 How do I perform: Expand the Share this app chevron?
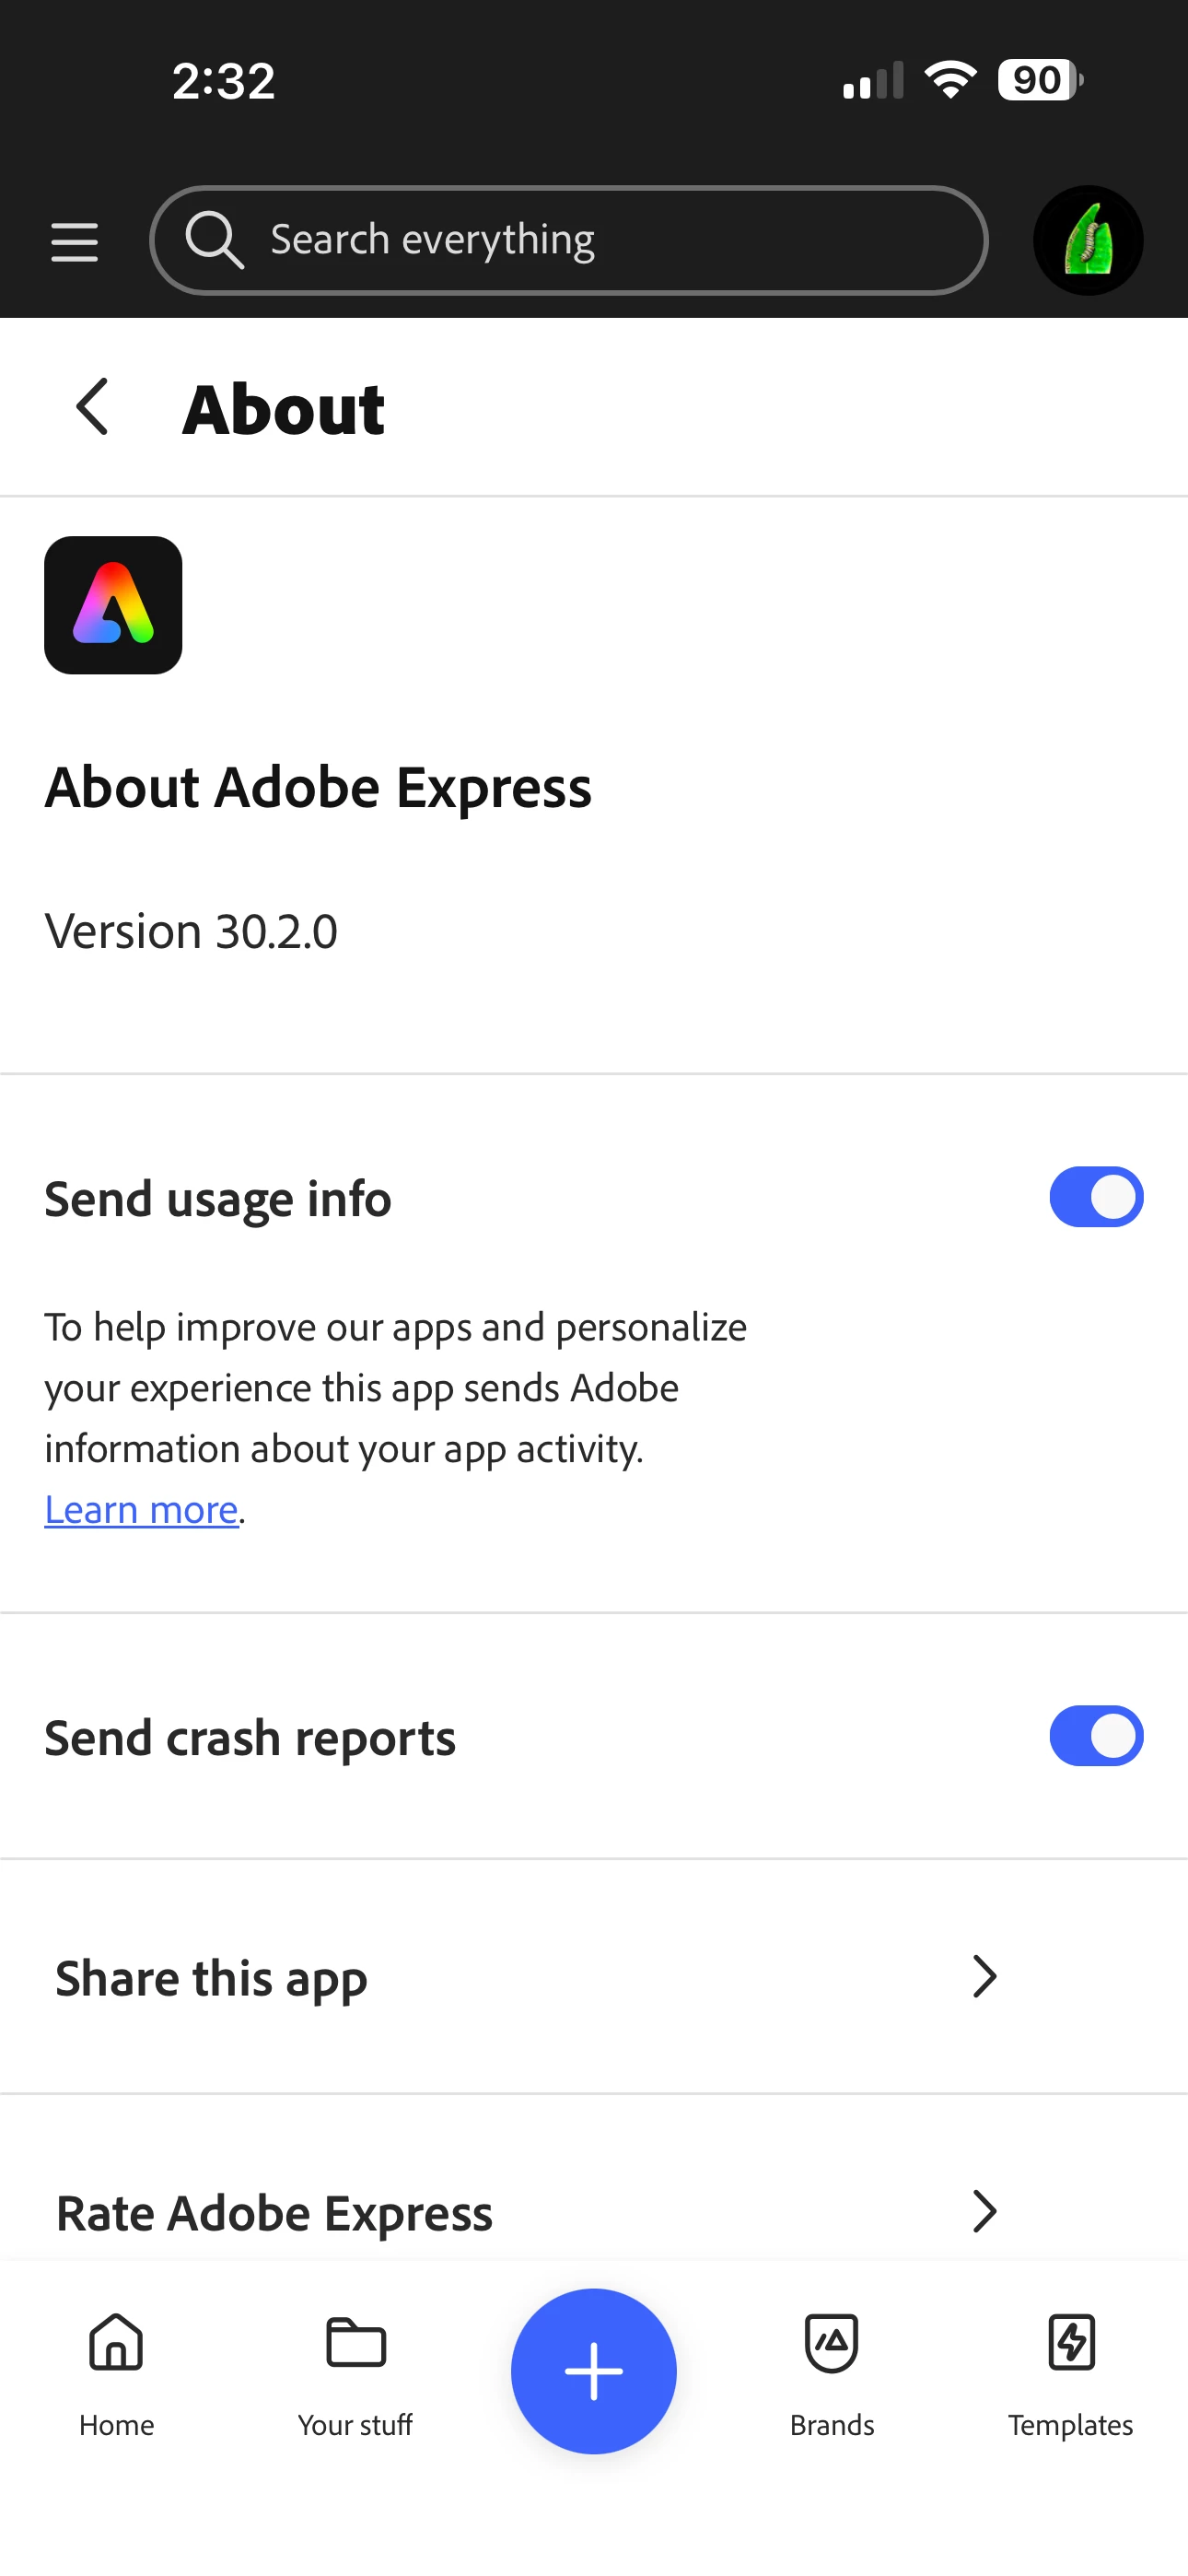pos(985,1977)
